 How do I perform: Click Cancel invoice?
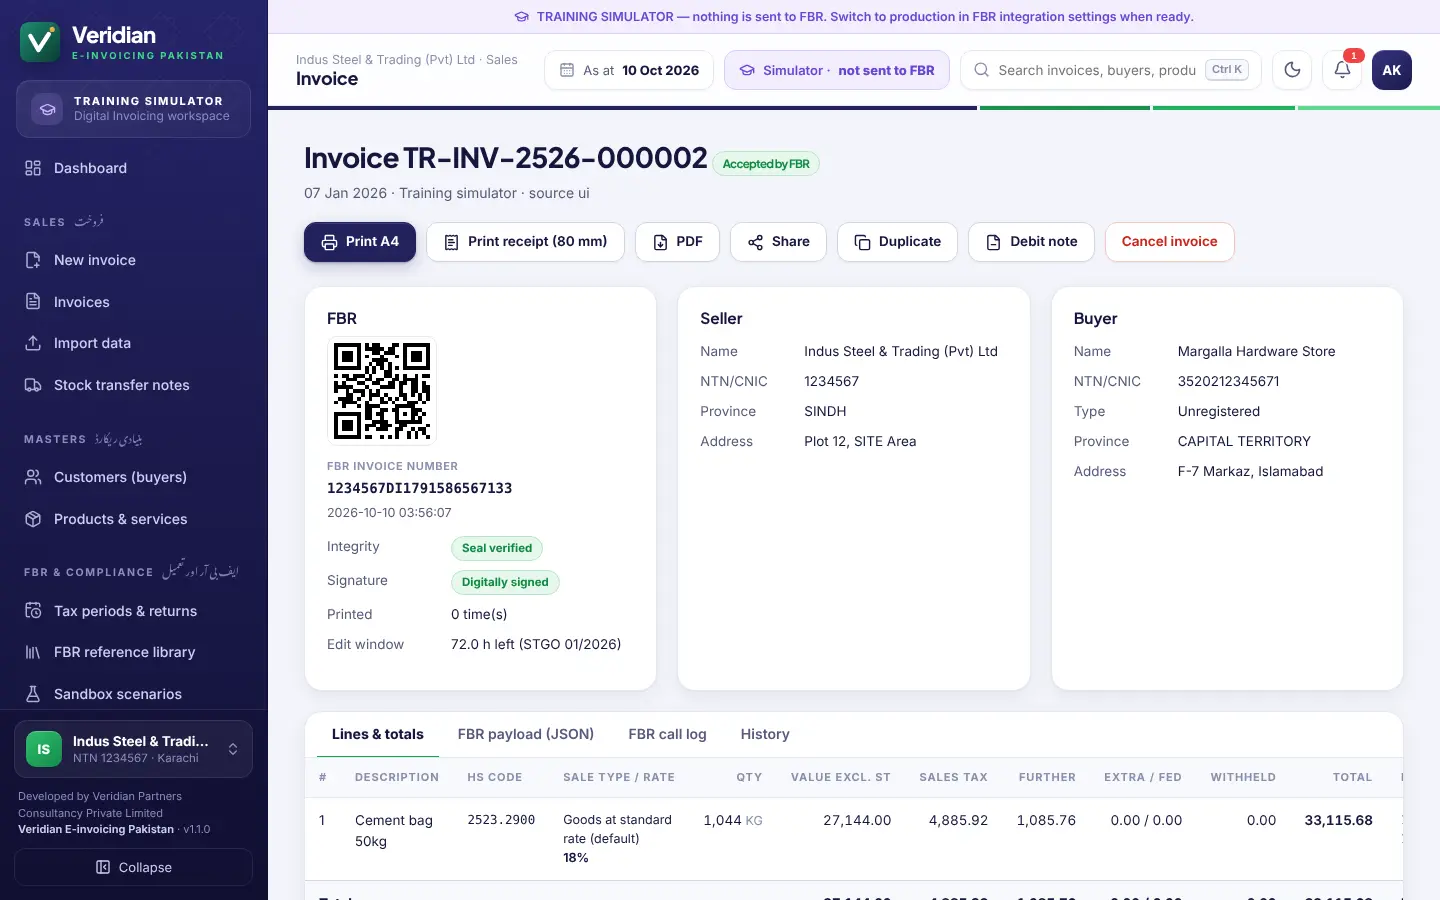[x=1169, y=242]
